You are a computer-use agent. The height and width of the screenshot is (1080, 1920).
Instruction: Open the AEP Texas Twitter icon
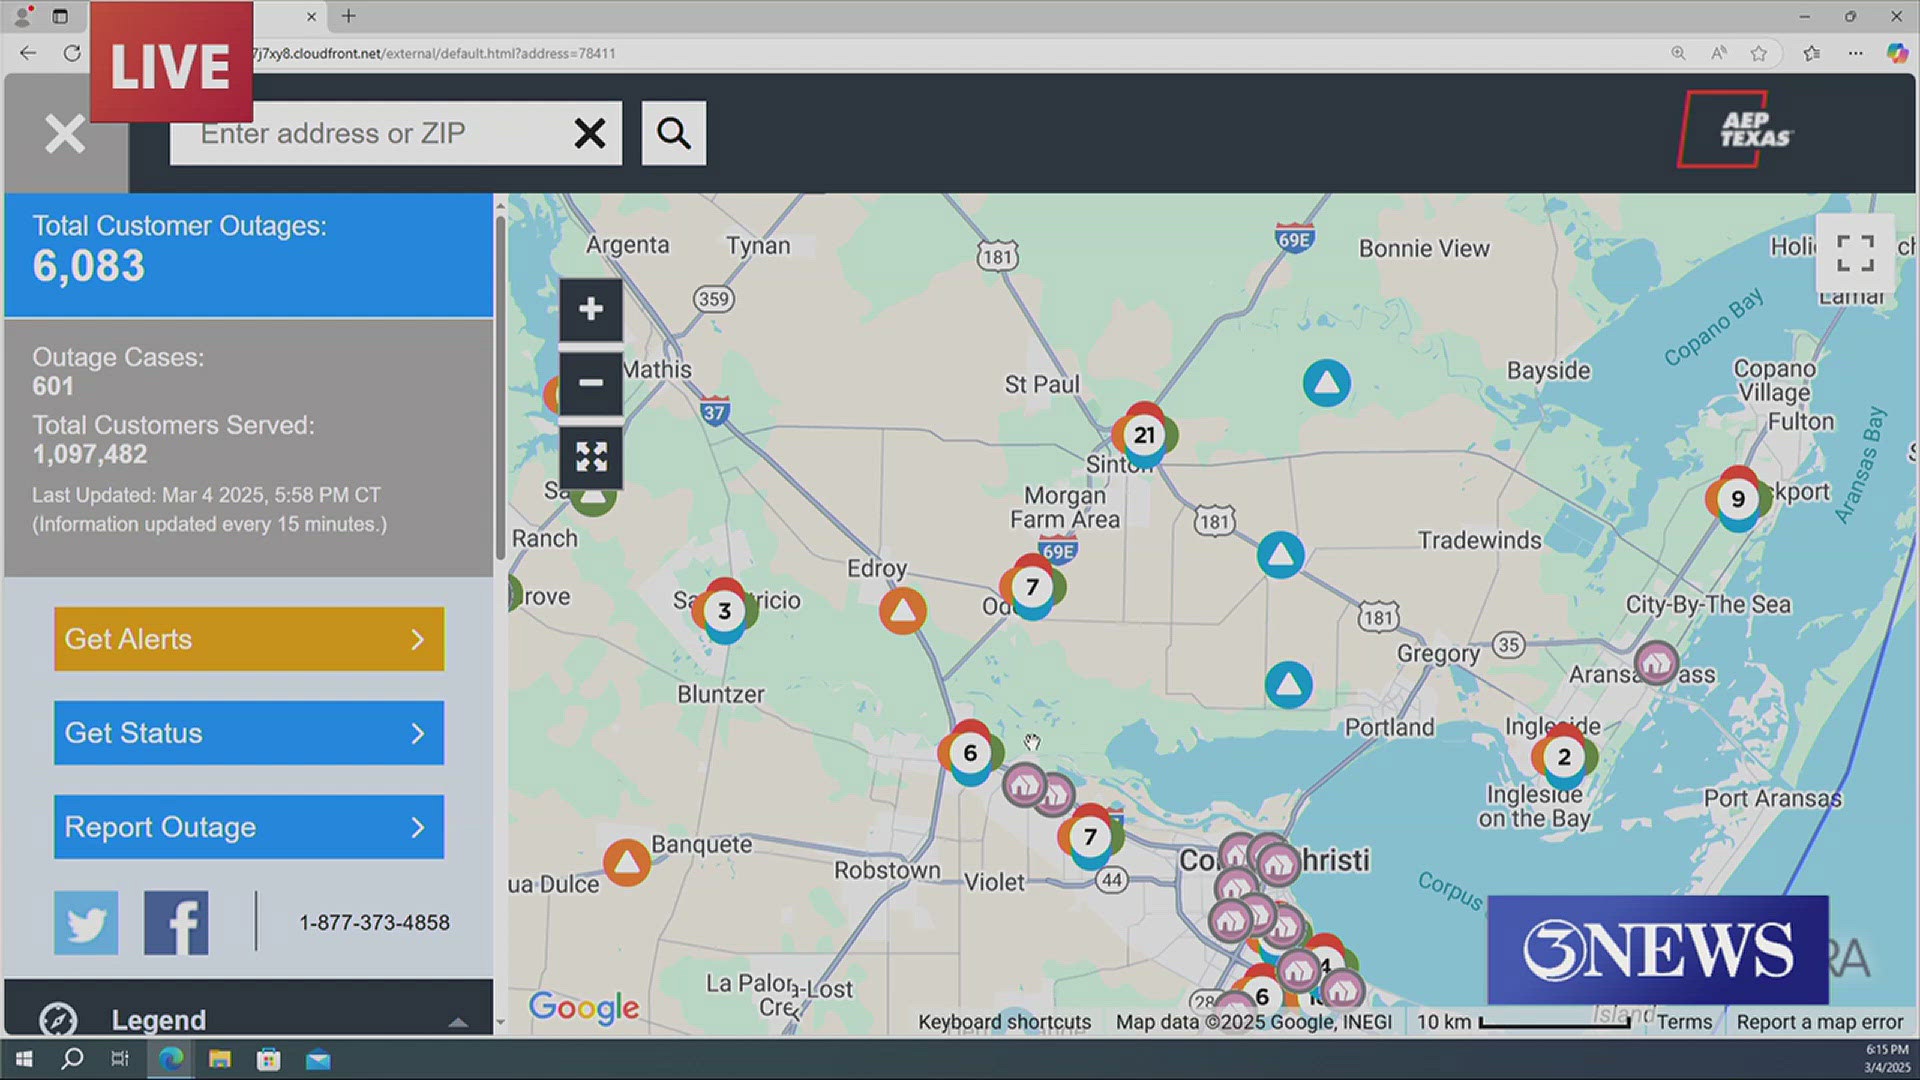(x=86, y=922)
